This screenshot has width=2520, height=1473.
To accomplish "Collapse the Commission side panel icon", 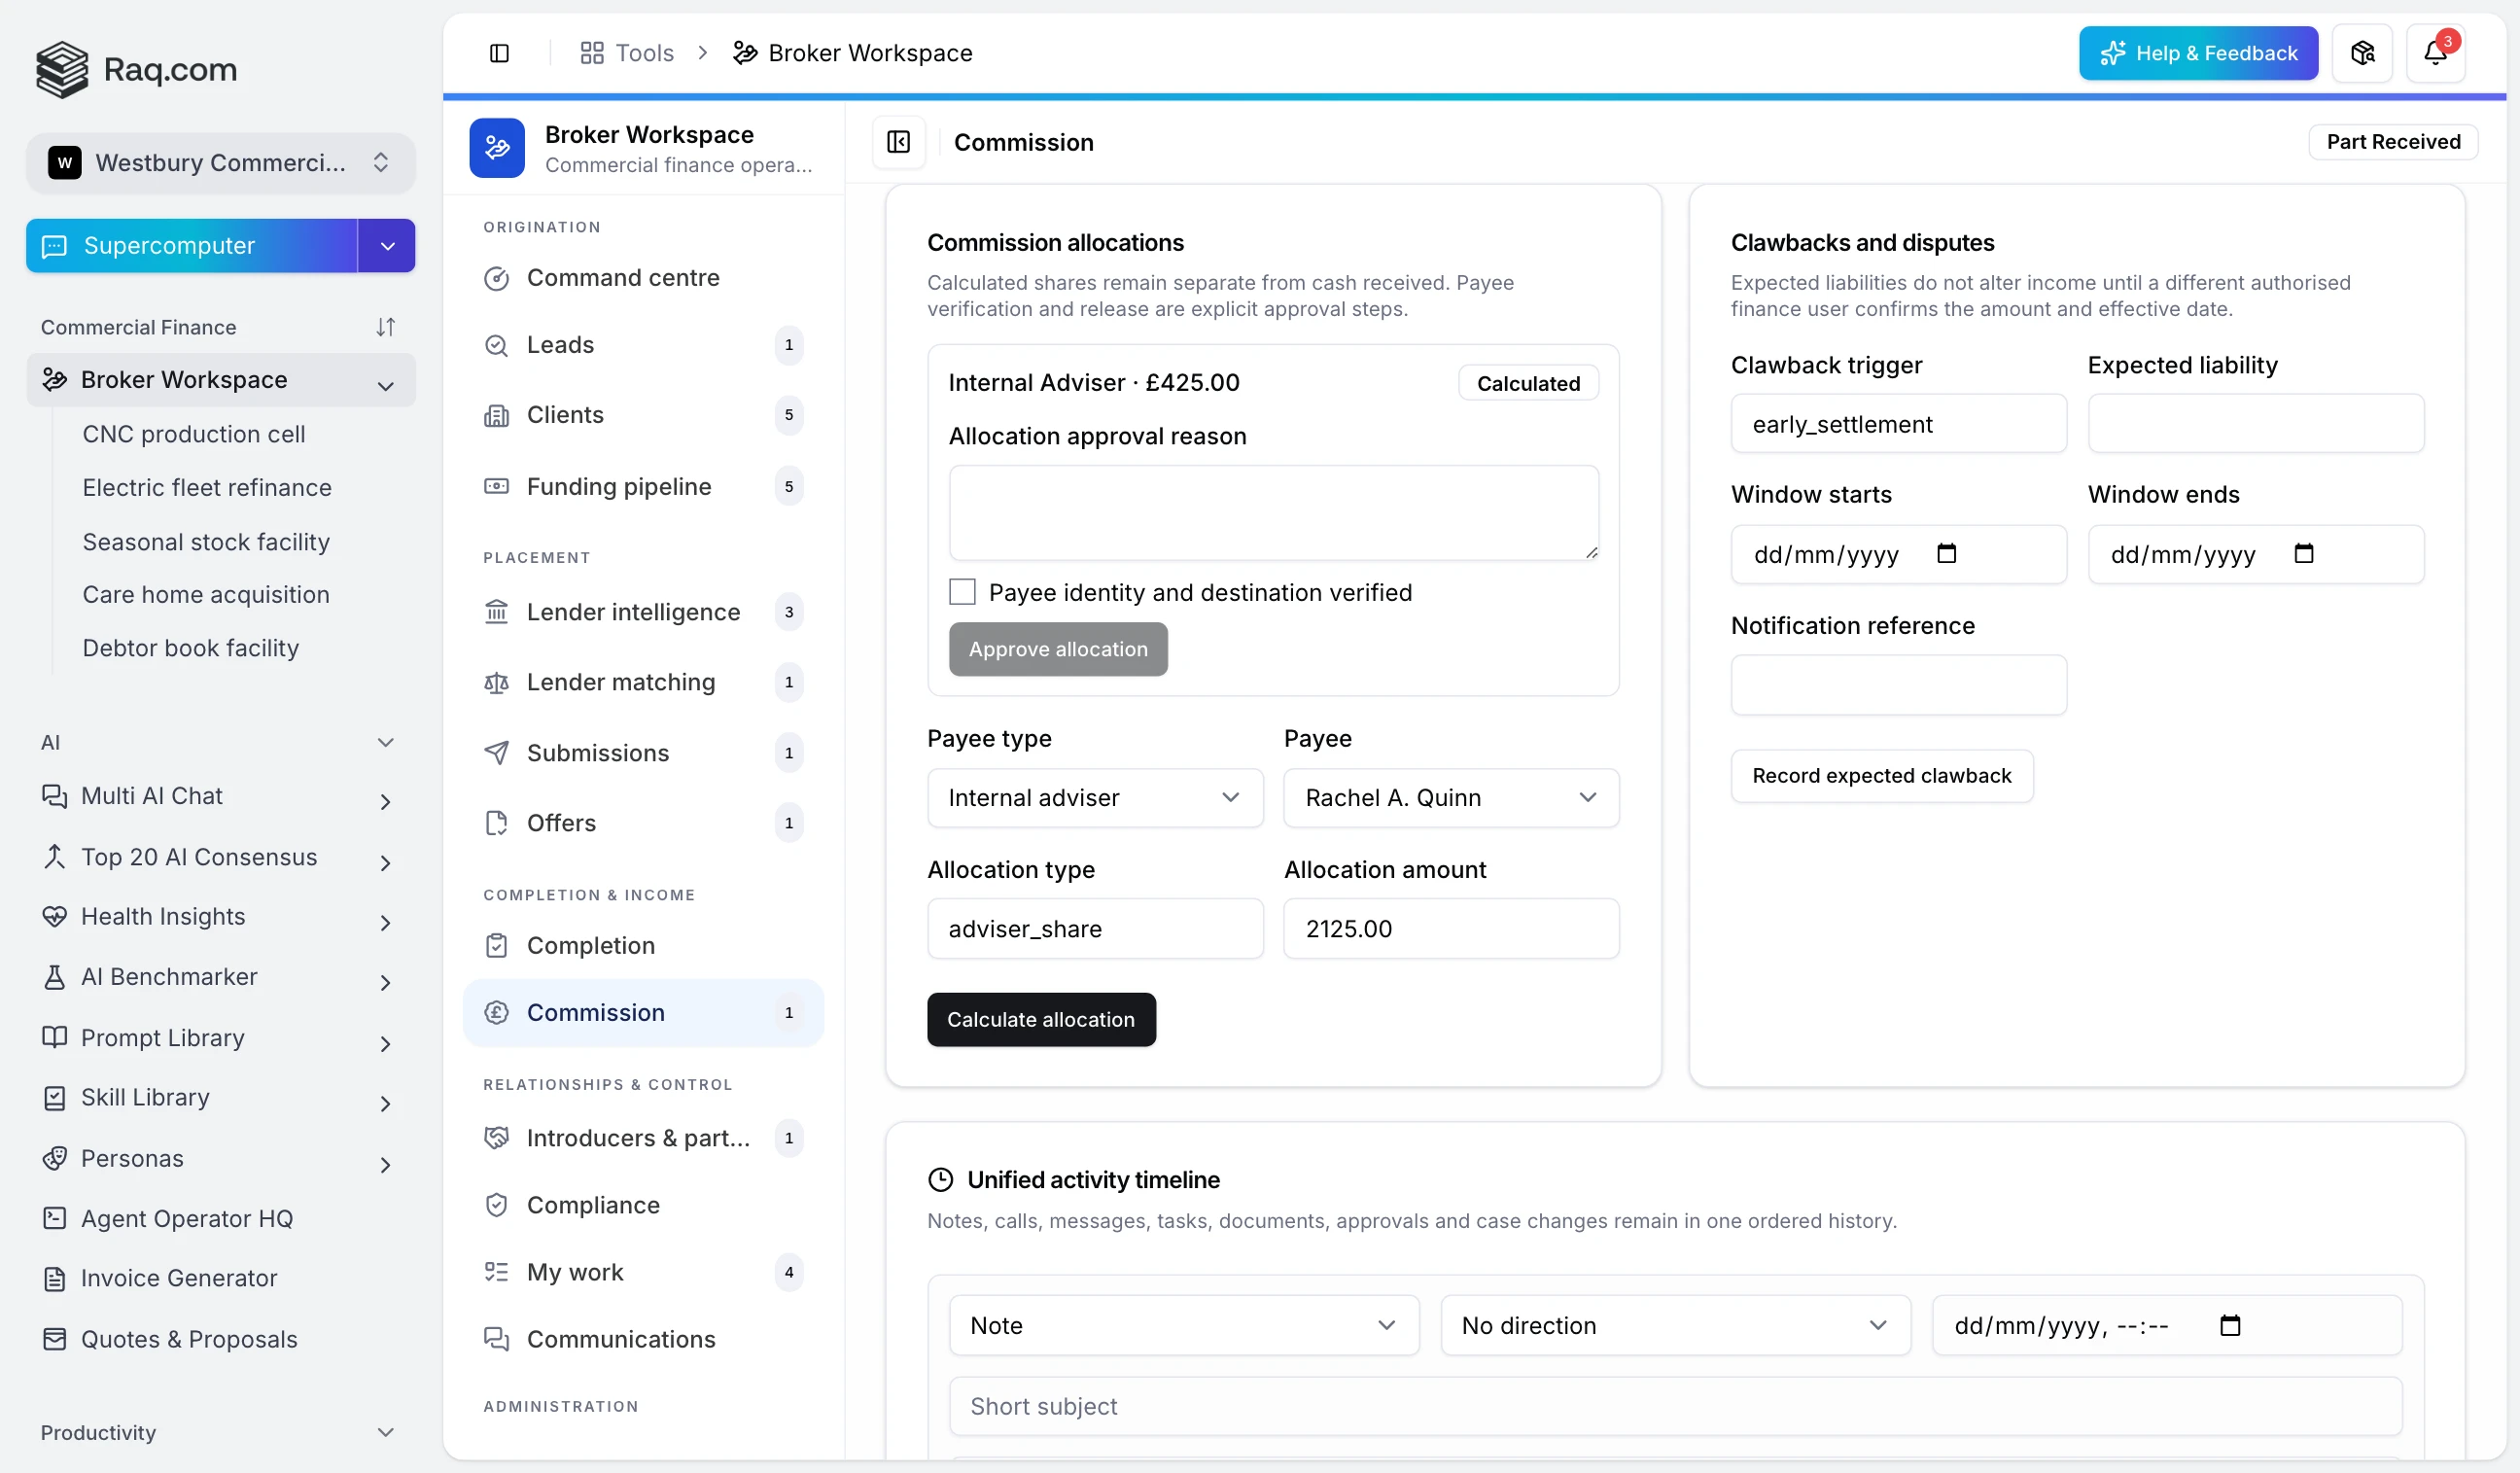I will (x=898, y=142).
